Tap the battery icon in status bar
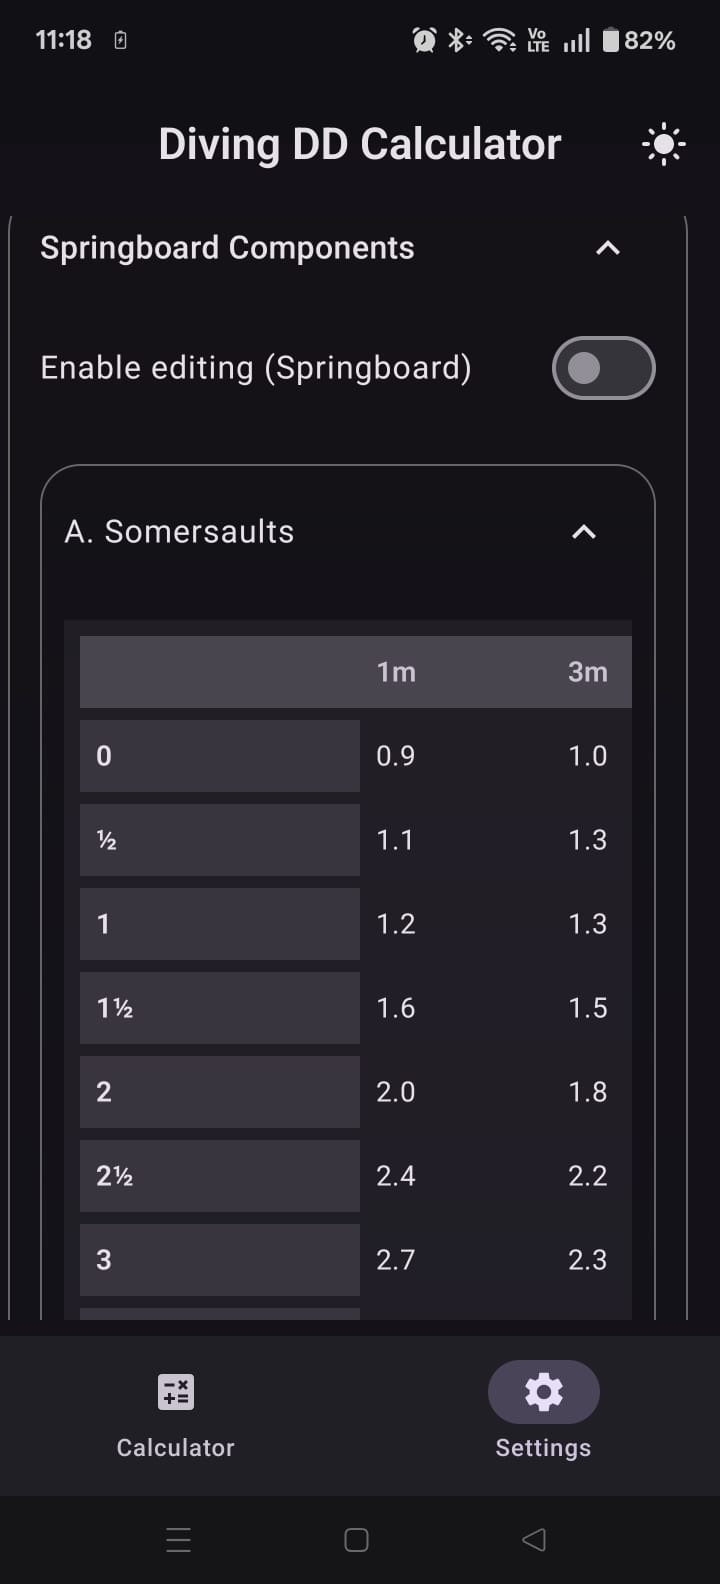The height and width of the screenshot is (1584, 720). point(610,40)
